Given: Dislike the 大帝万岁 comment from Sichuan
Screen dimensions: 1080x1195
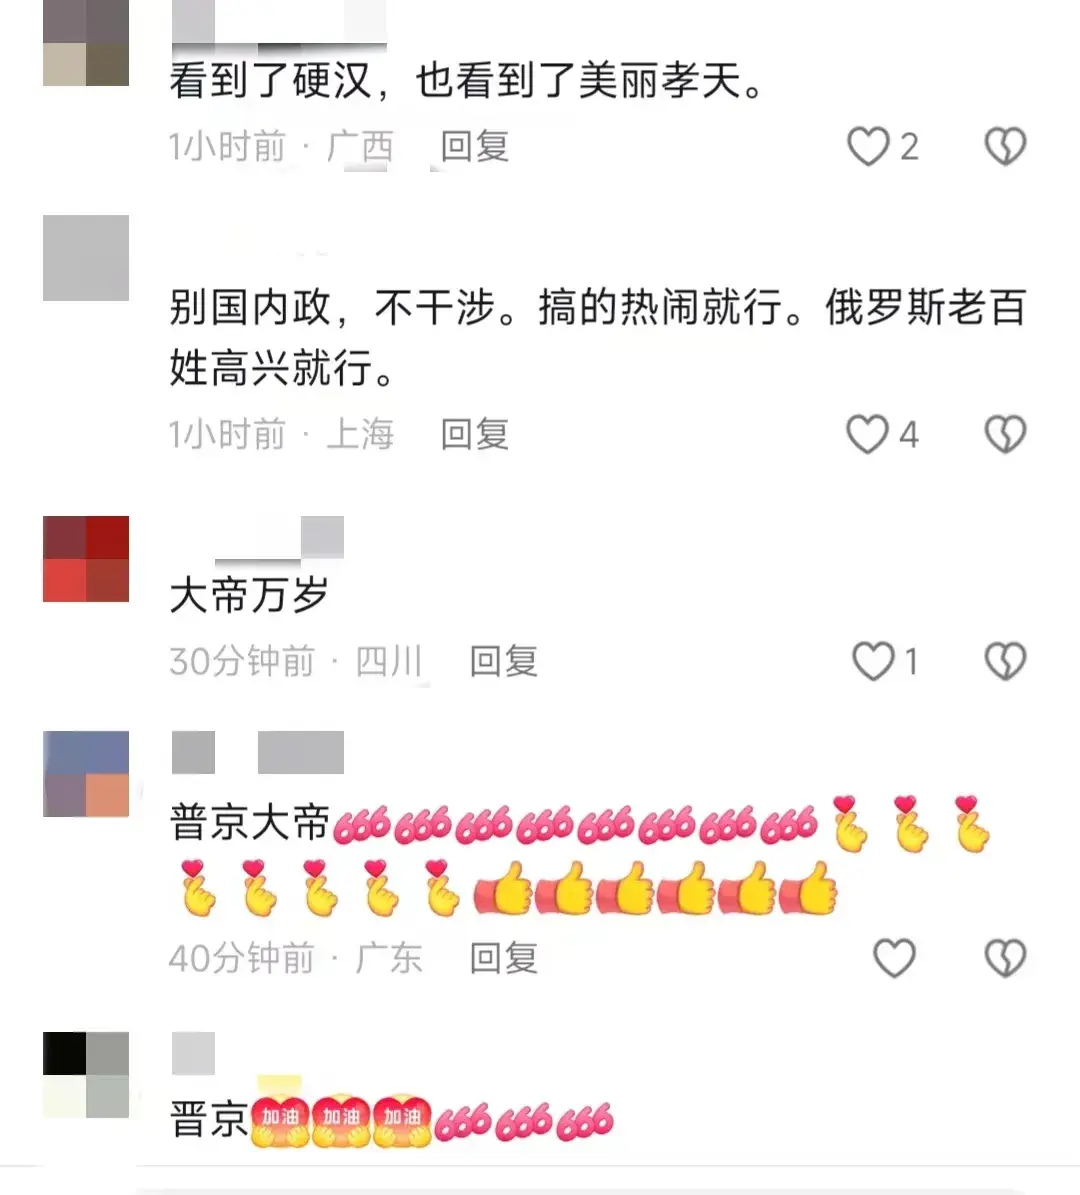Looking at the screenshot, I should [1005, 661].
